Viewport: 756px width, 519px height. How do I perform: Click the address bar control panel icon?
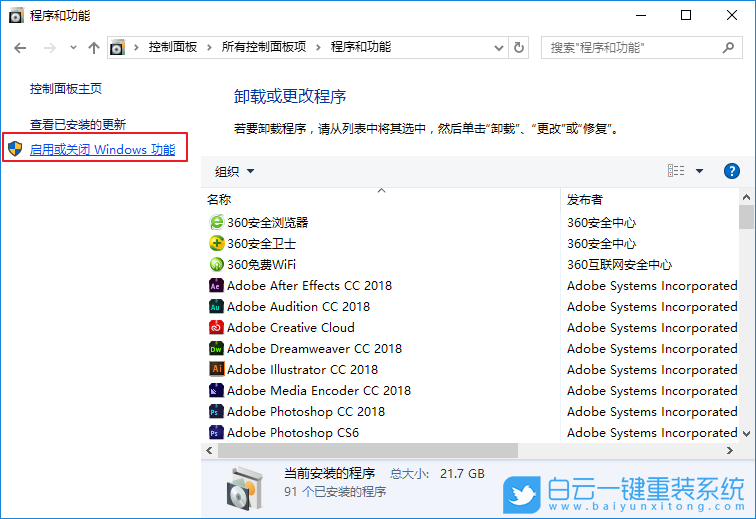(x=117, y=48)
